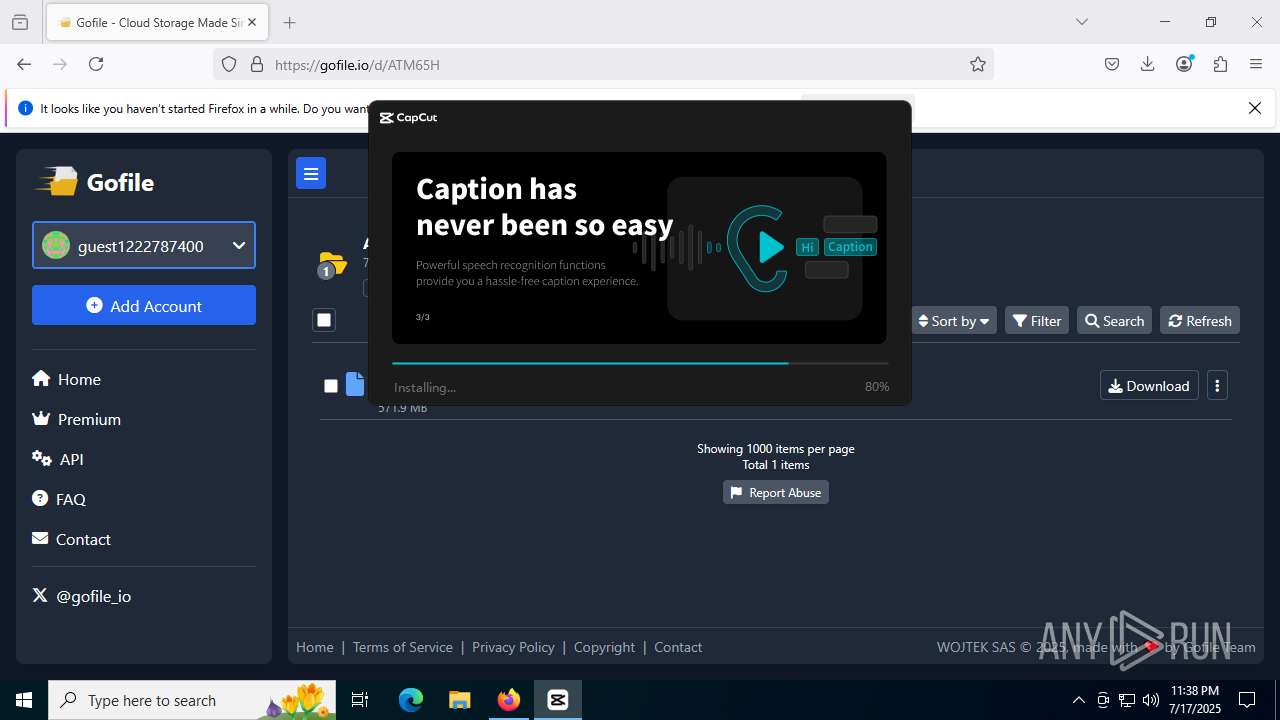Screen dimensions: 1280x720
Task: Bookmark this page with star icon
Action: pyautogui.click(x=978, y=64)
